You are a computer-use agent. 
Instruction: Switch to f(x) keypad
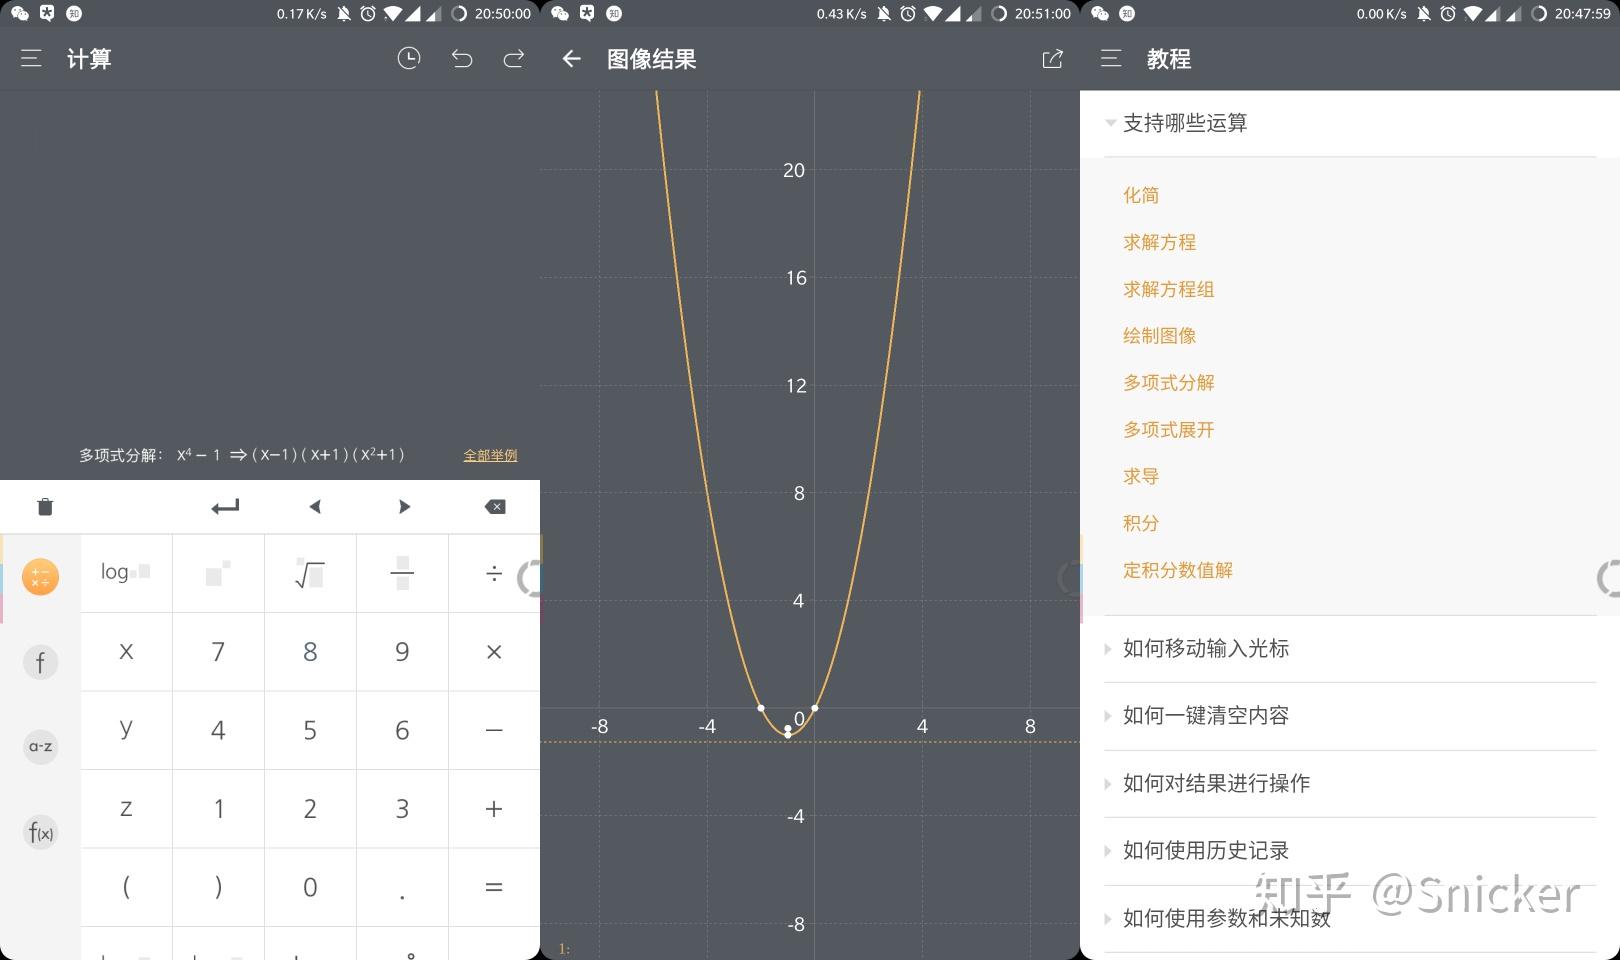coord(41,832)
